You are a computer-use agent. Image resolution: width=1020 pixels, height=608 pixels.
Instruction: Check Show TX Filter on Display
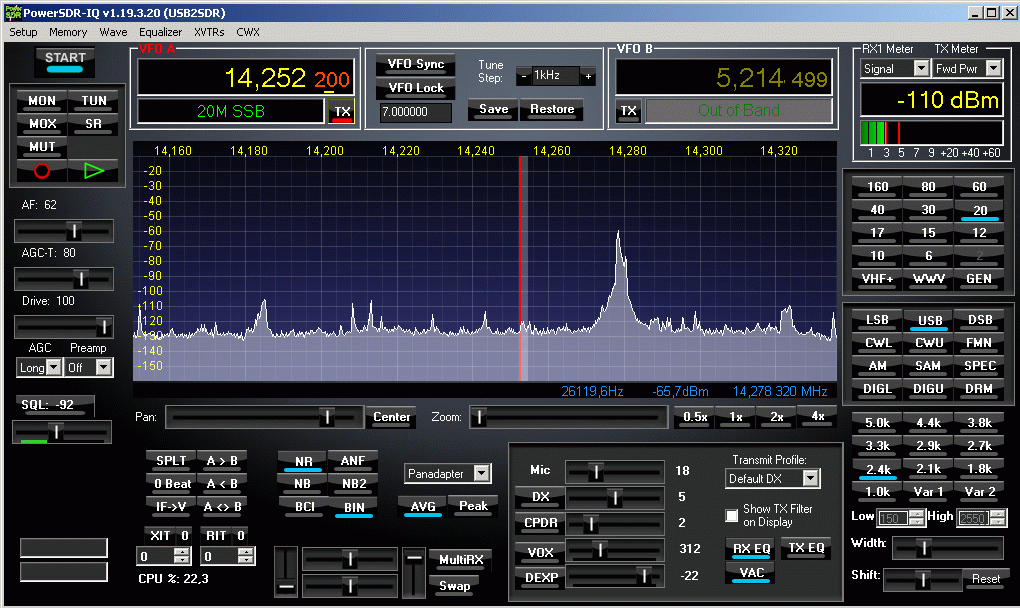pyautogui.click(x=732, y=516)
